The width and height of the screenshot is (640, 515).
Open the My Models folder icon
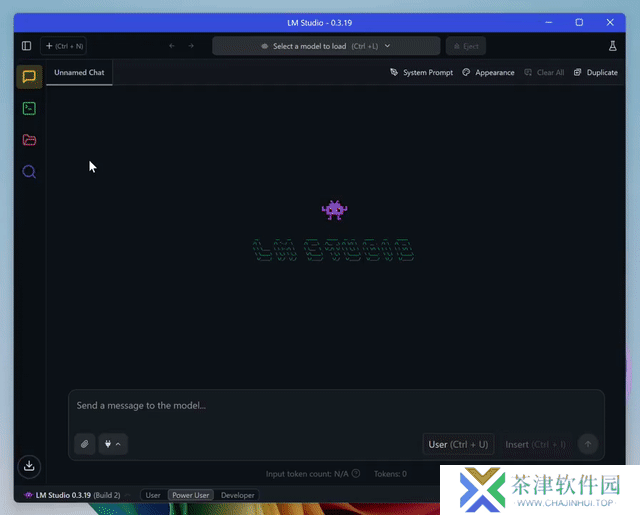click(x=29, y=140)
